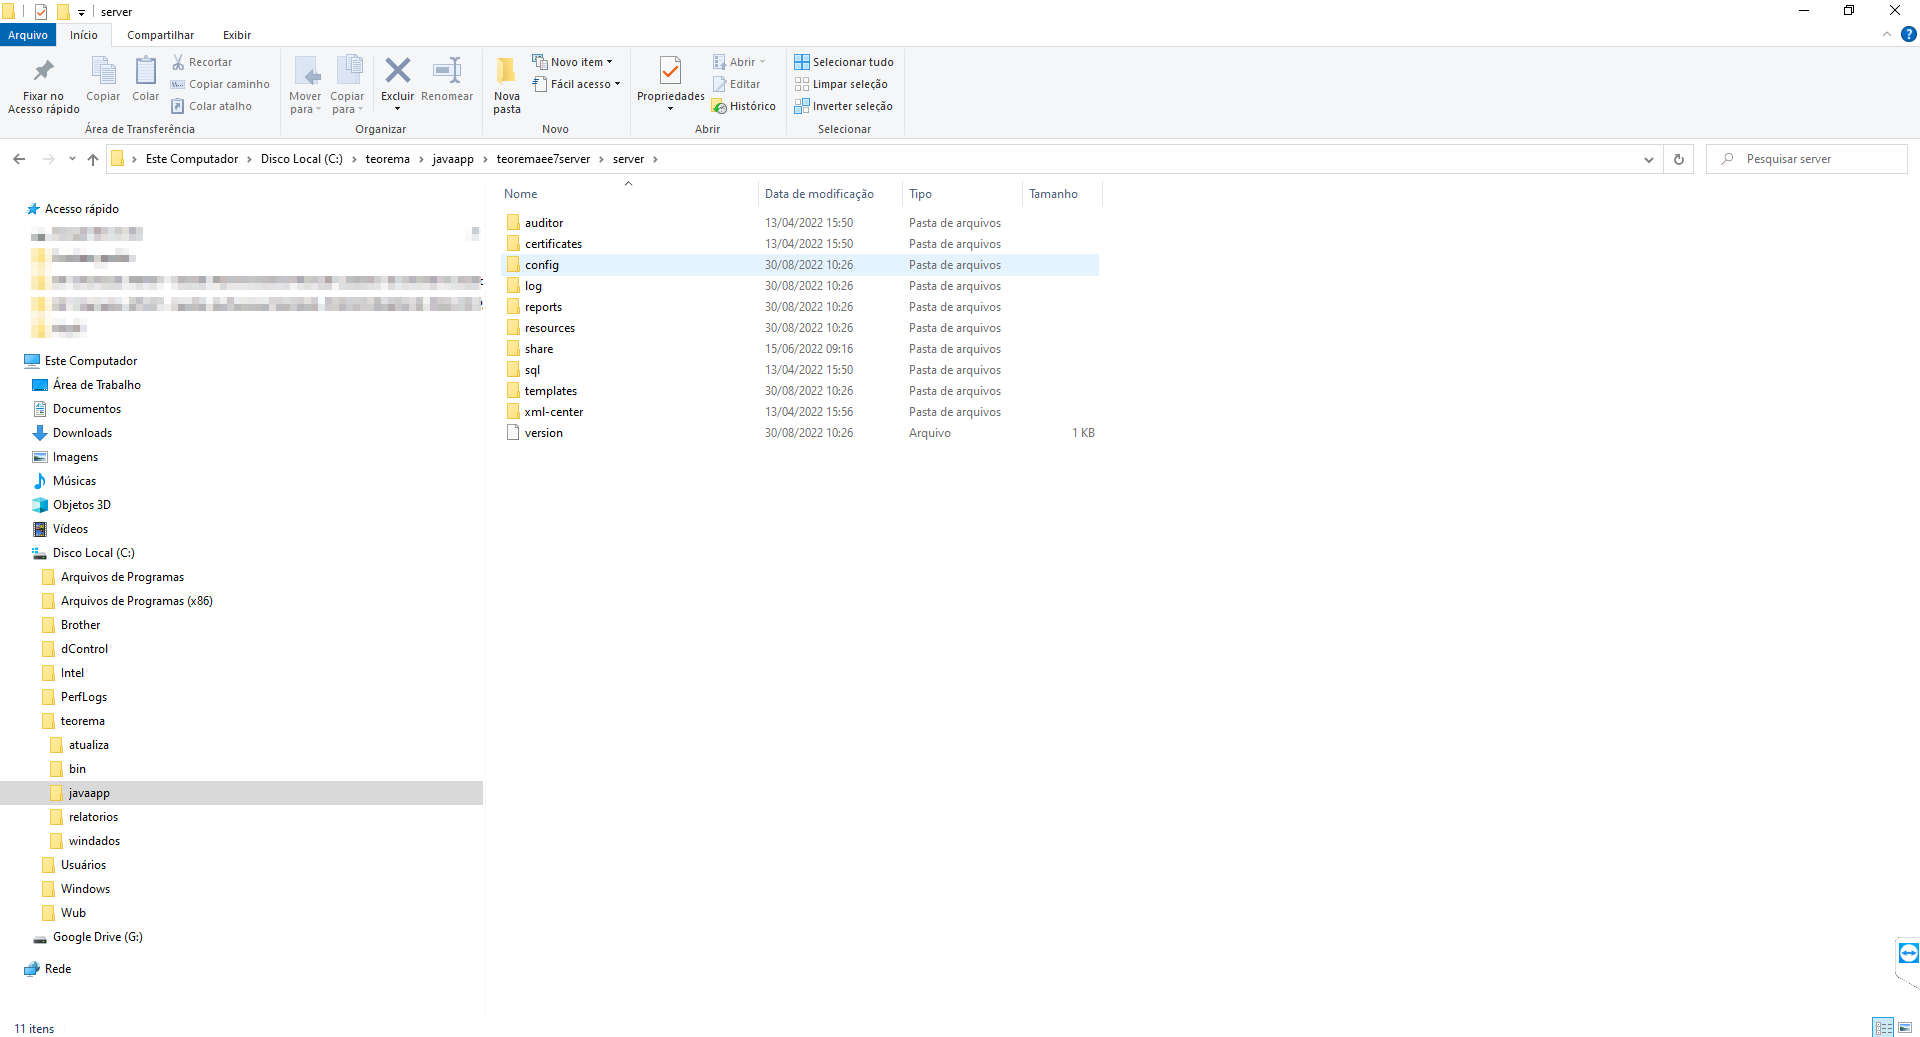Open Histórico file history
This screenshot has height=1037, width=1920.
tap(744, 106)
